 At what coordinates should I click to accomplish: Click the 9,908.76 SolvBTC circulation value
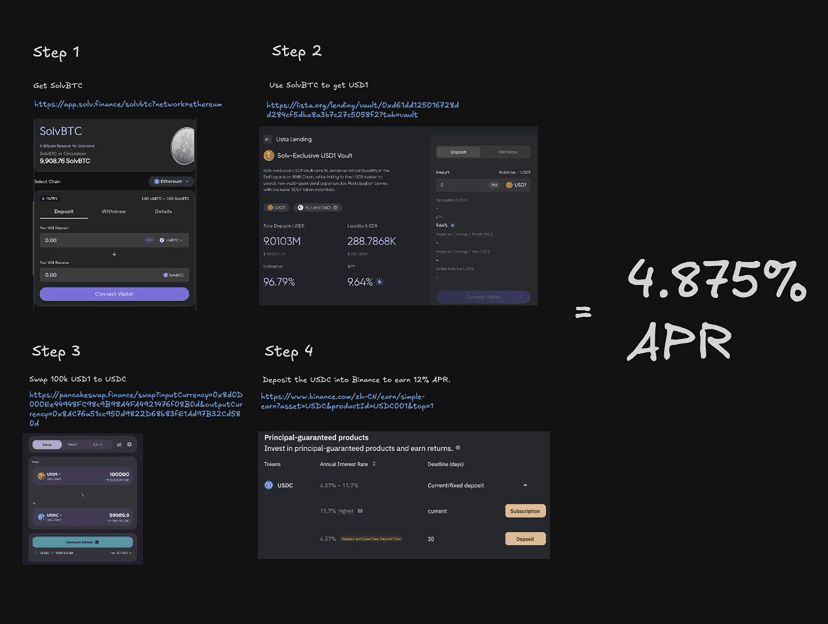[64, 161]
